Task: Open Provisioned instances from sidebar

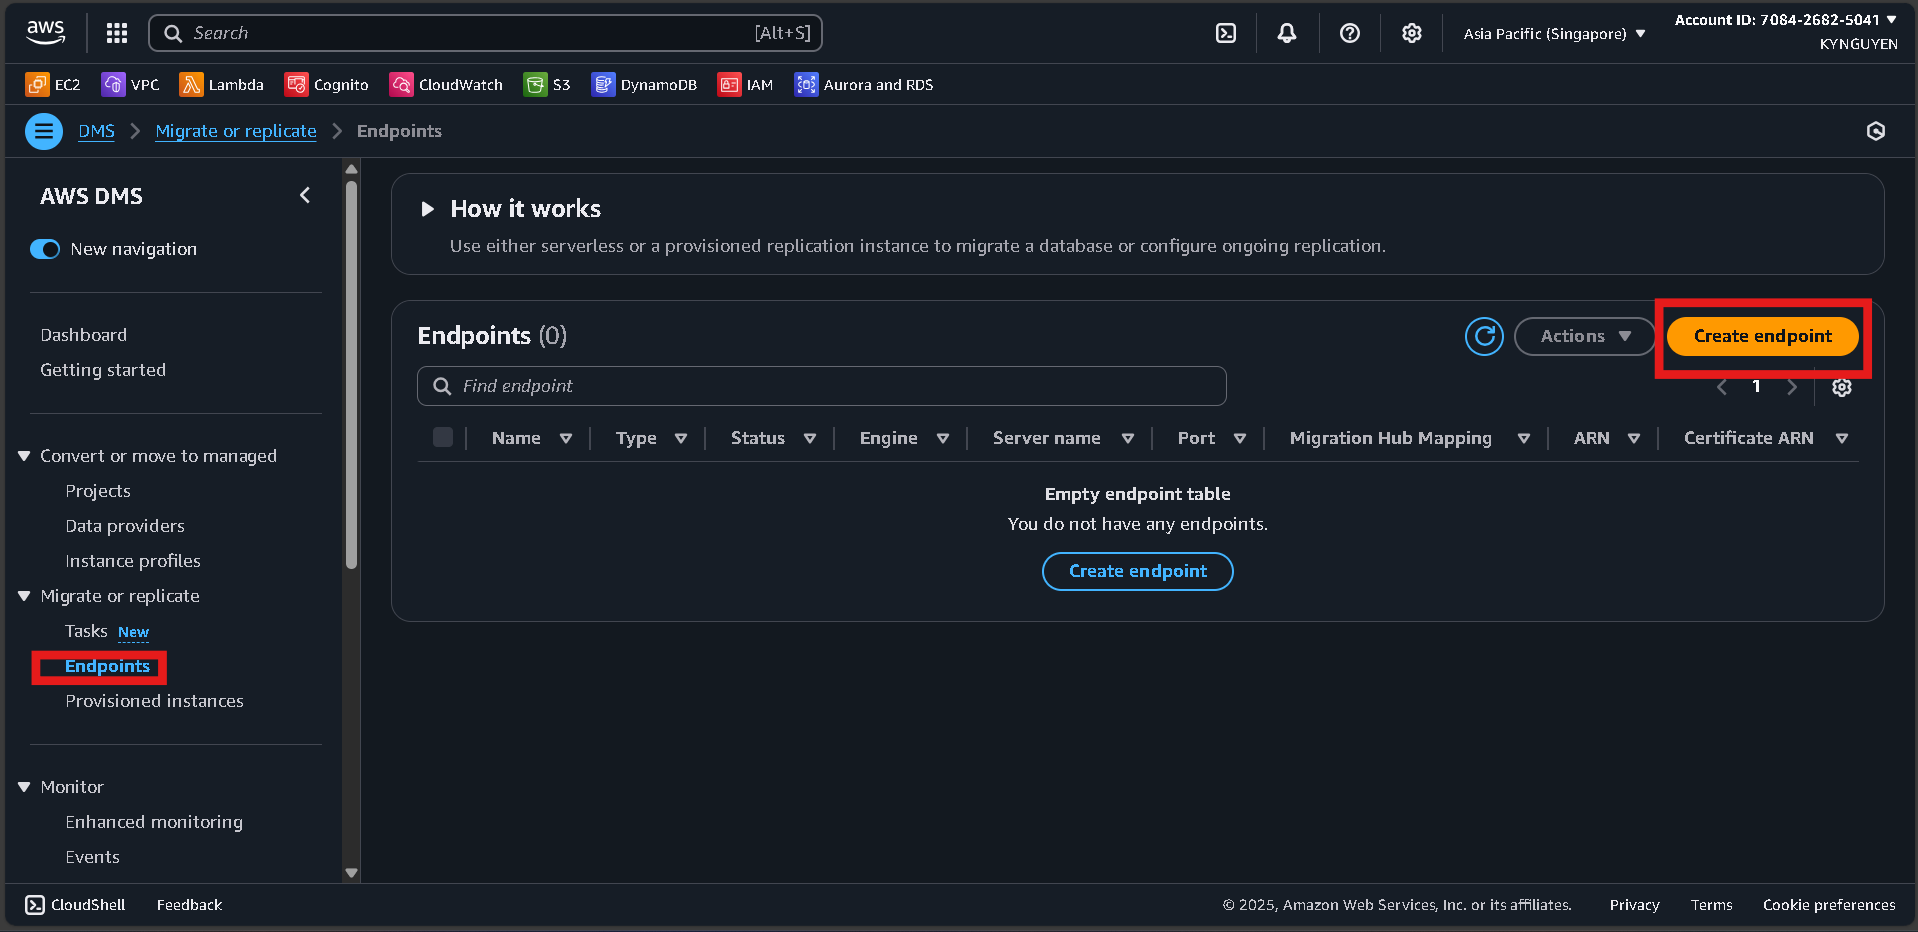Action: click(153, 700)
